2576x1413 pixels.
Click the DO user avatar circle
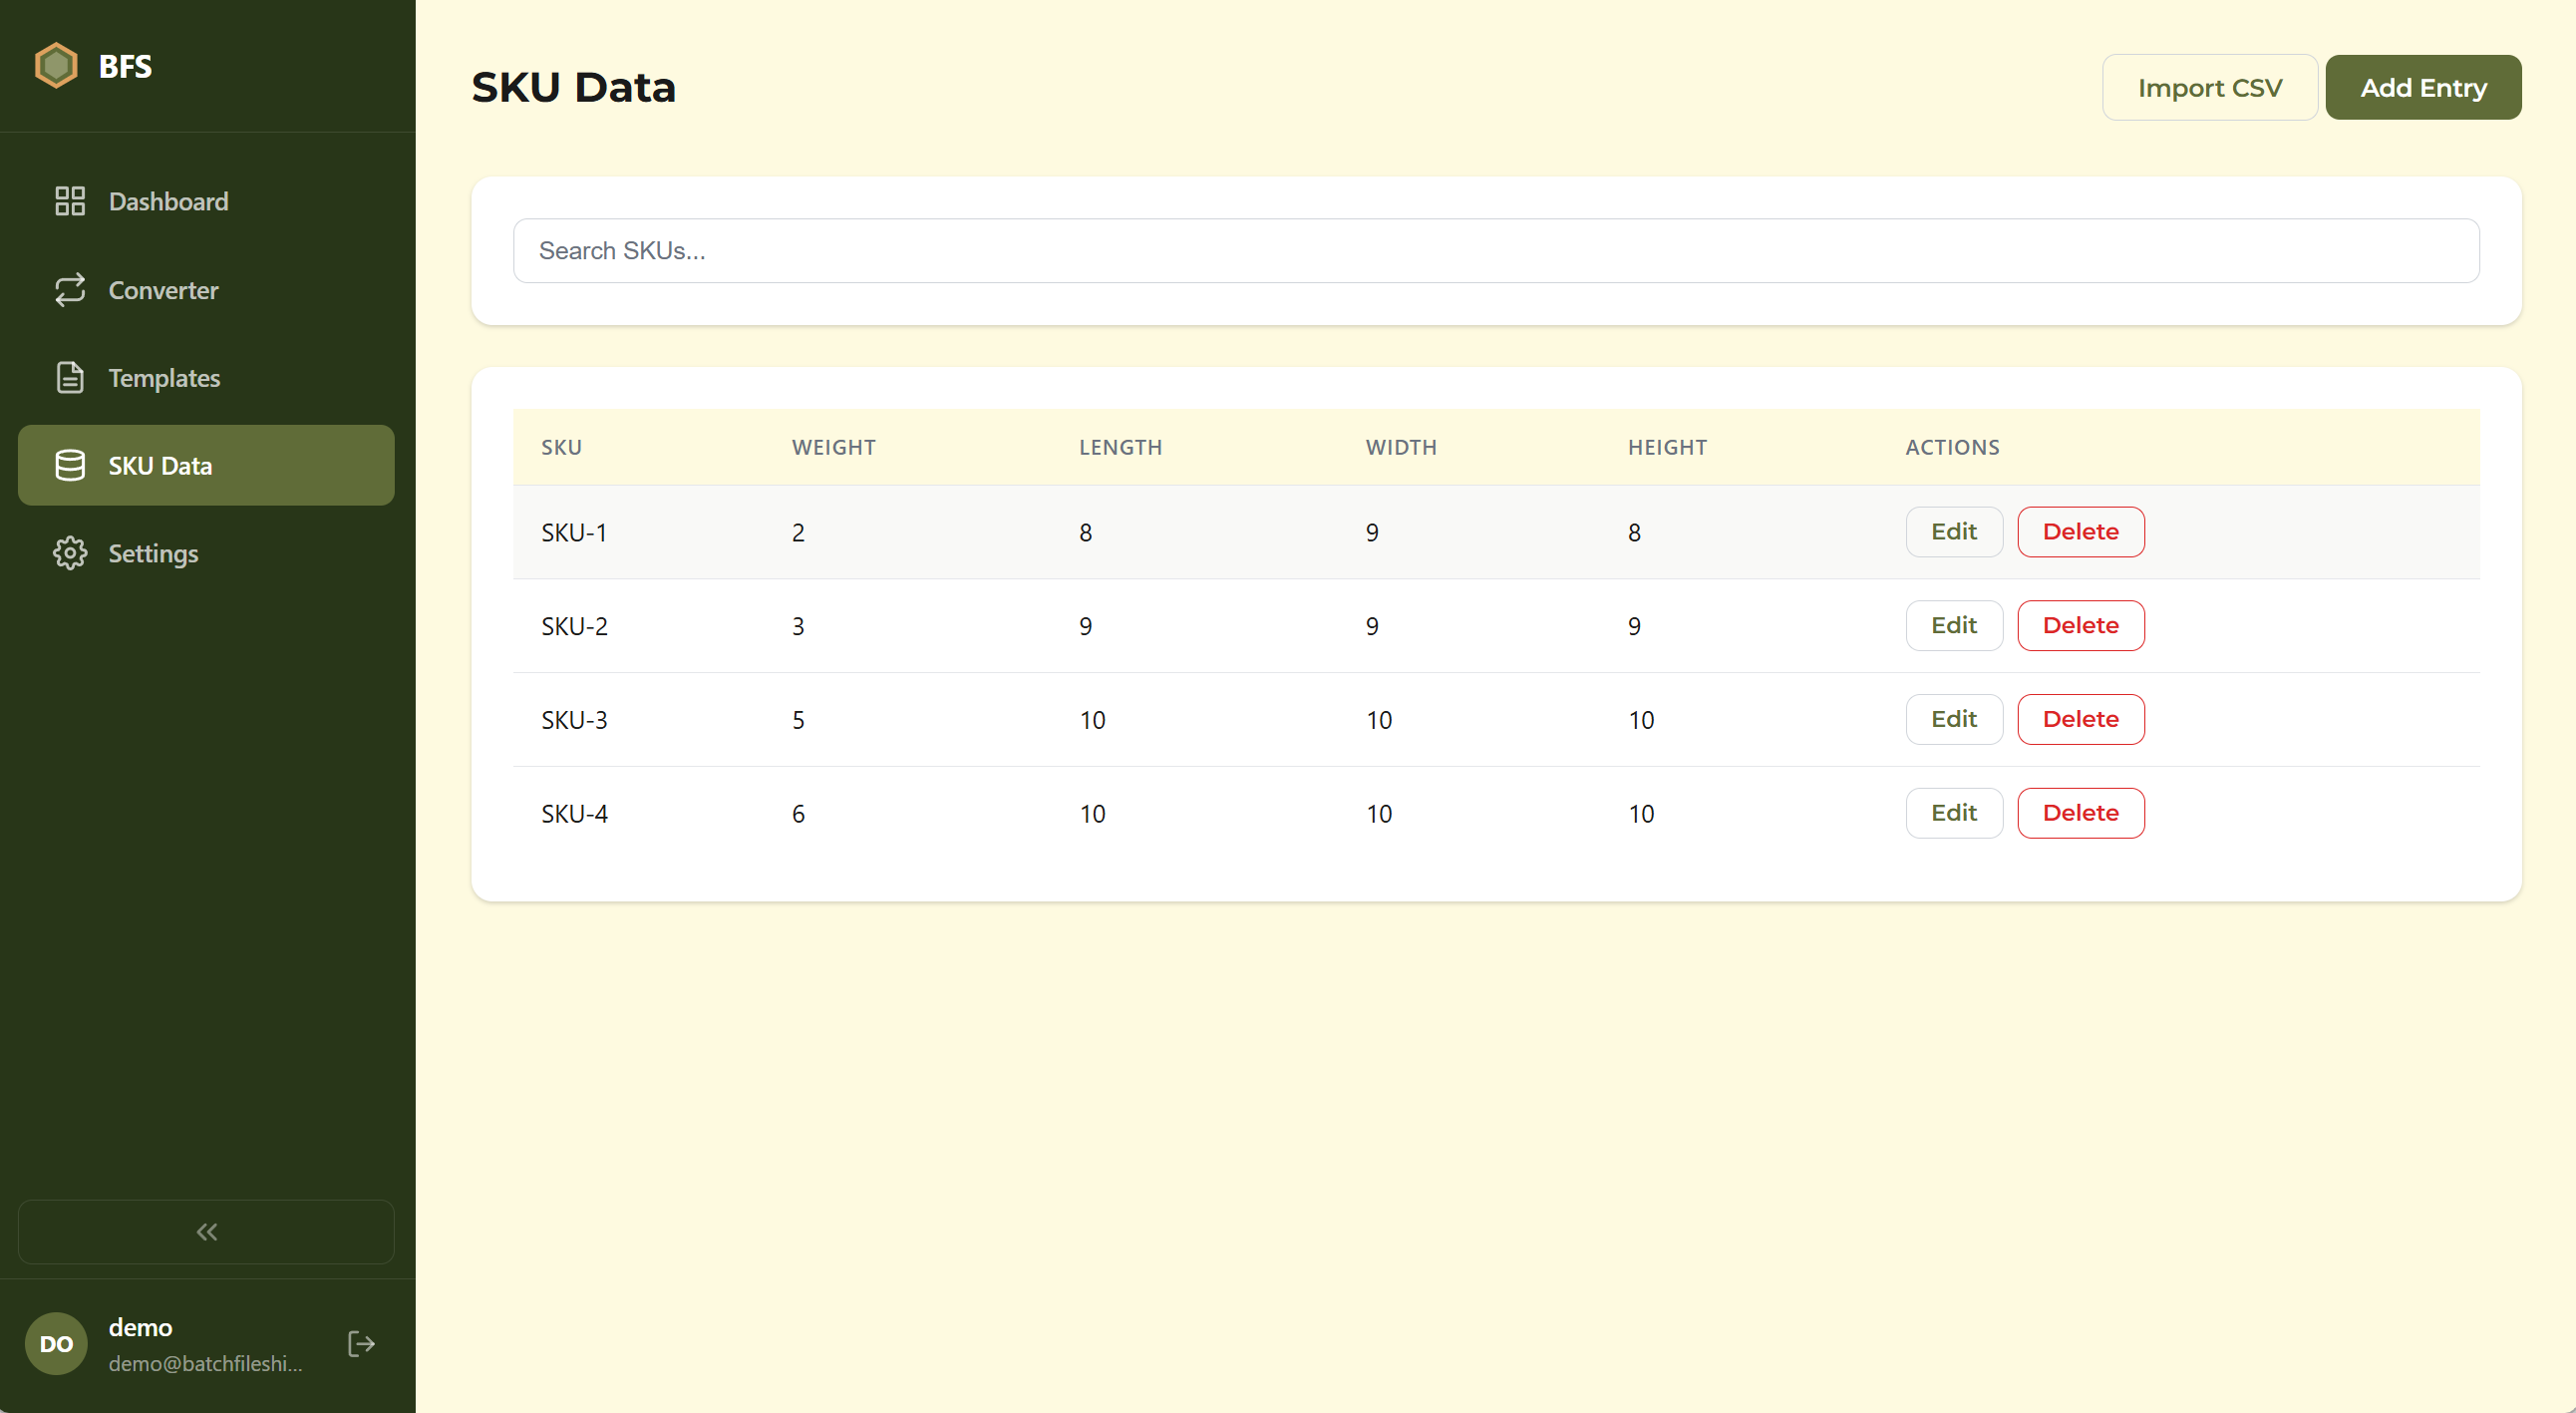(x=55, y=1343)
